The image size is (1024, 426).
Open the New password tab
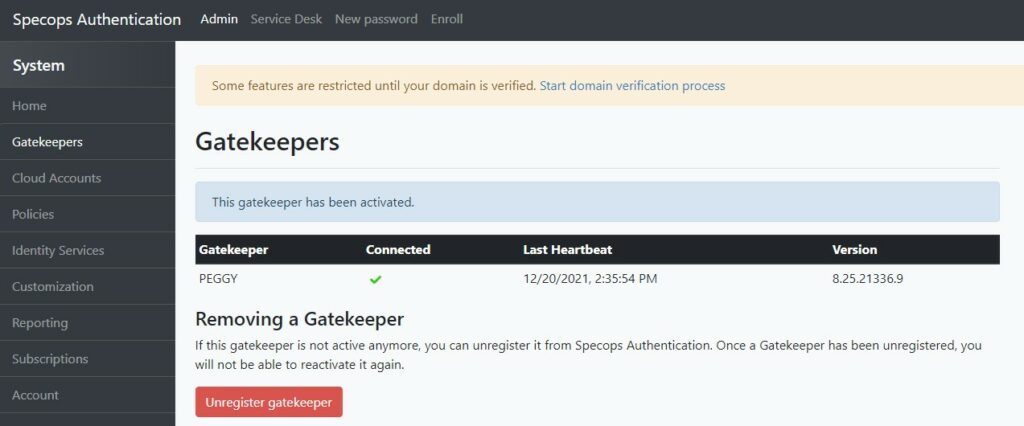coord(376,20)
